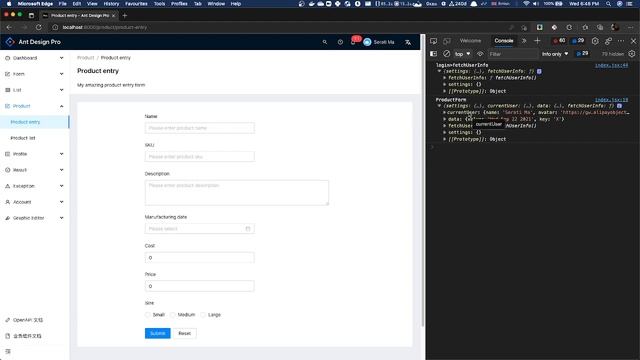Open first index.tsx source link in console
Image resolution: width=640 pixels, height=360 pixels.
(611, 65)
